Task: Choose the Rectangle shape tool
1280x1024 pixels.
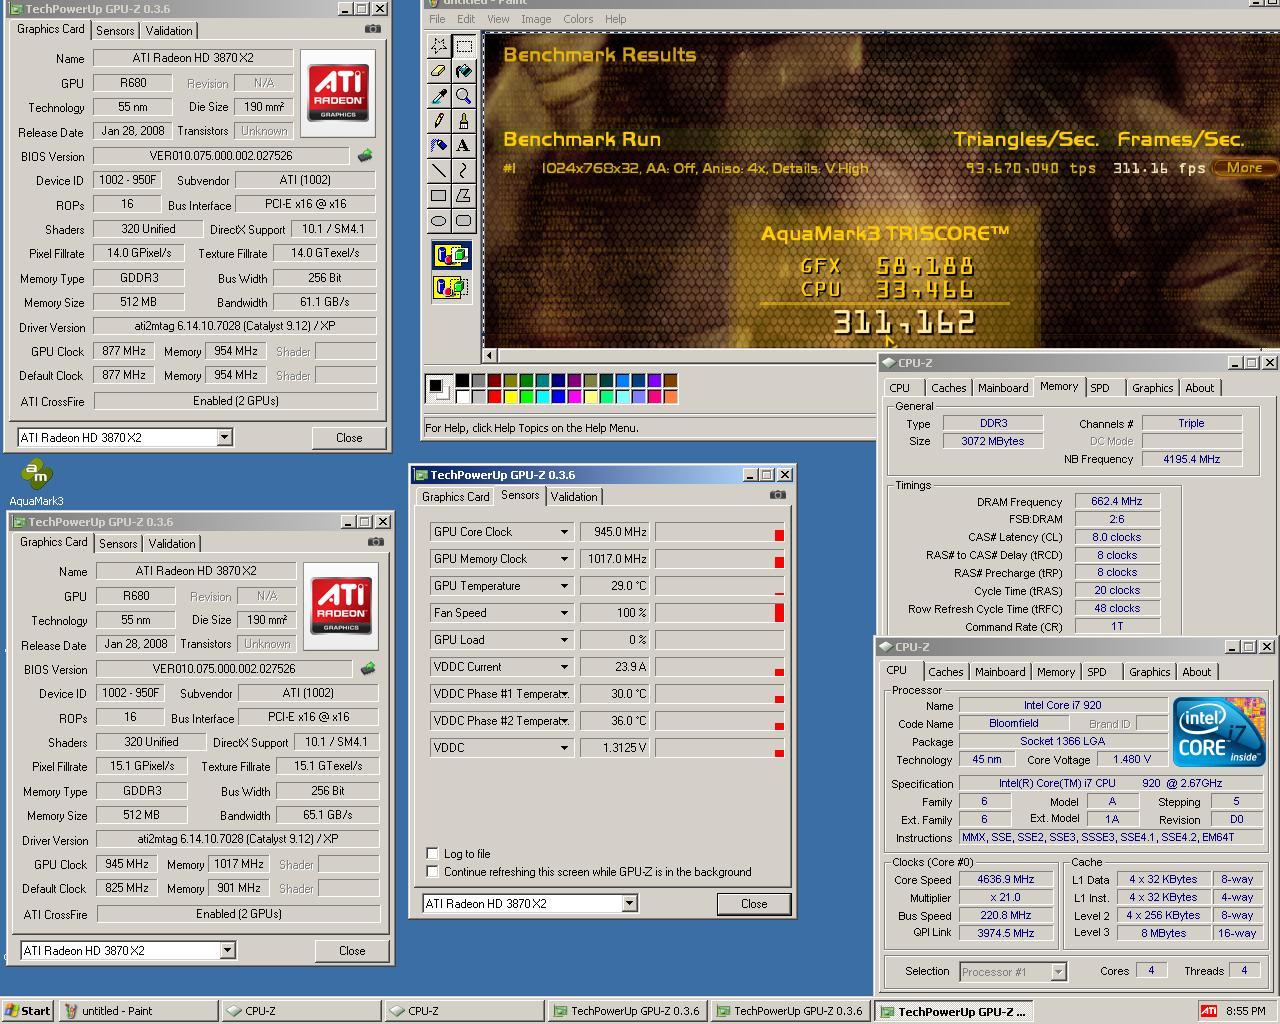Action: pyautogui.click(x=438, y=196)
